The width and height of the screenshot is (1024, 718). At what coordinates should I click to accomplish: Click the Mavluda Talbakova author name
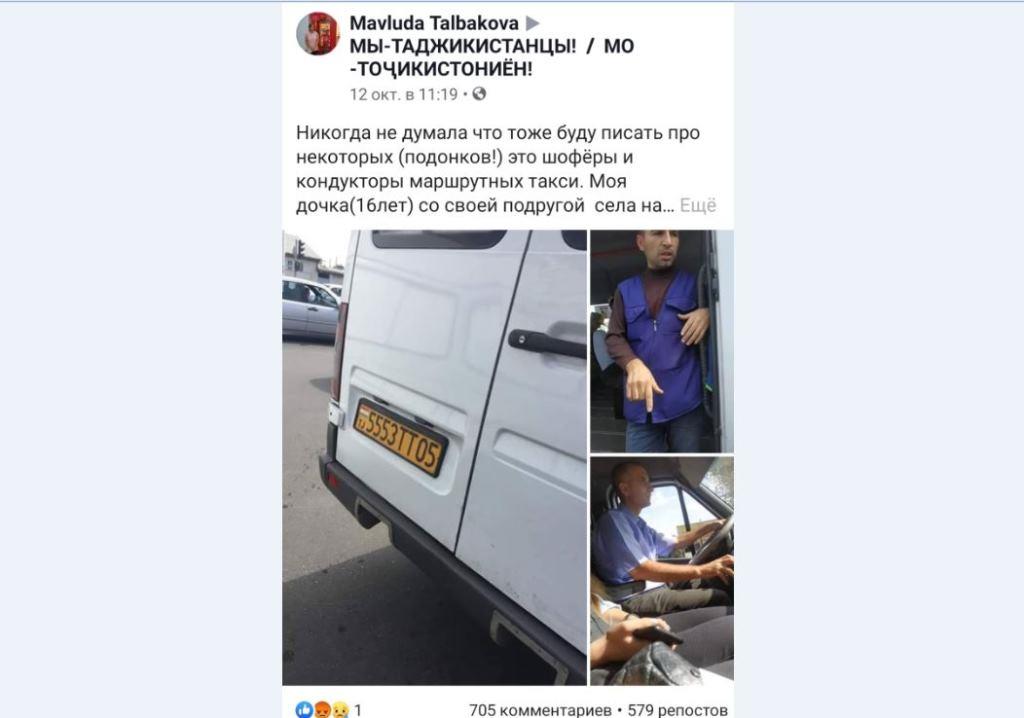434,23
